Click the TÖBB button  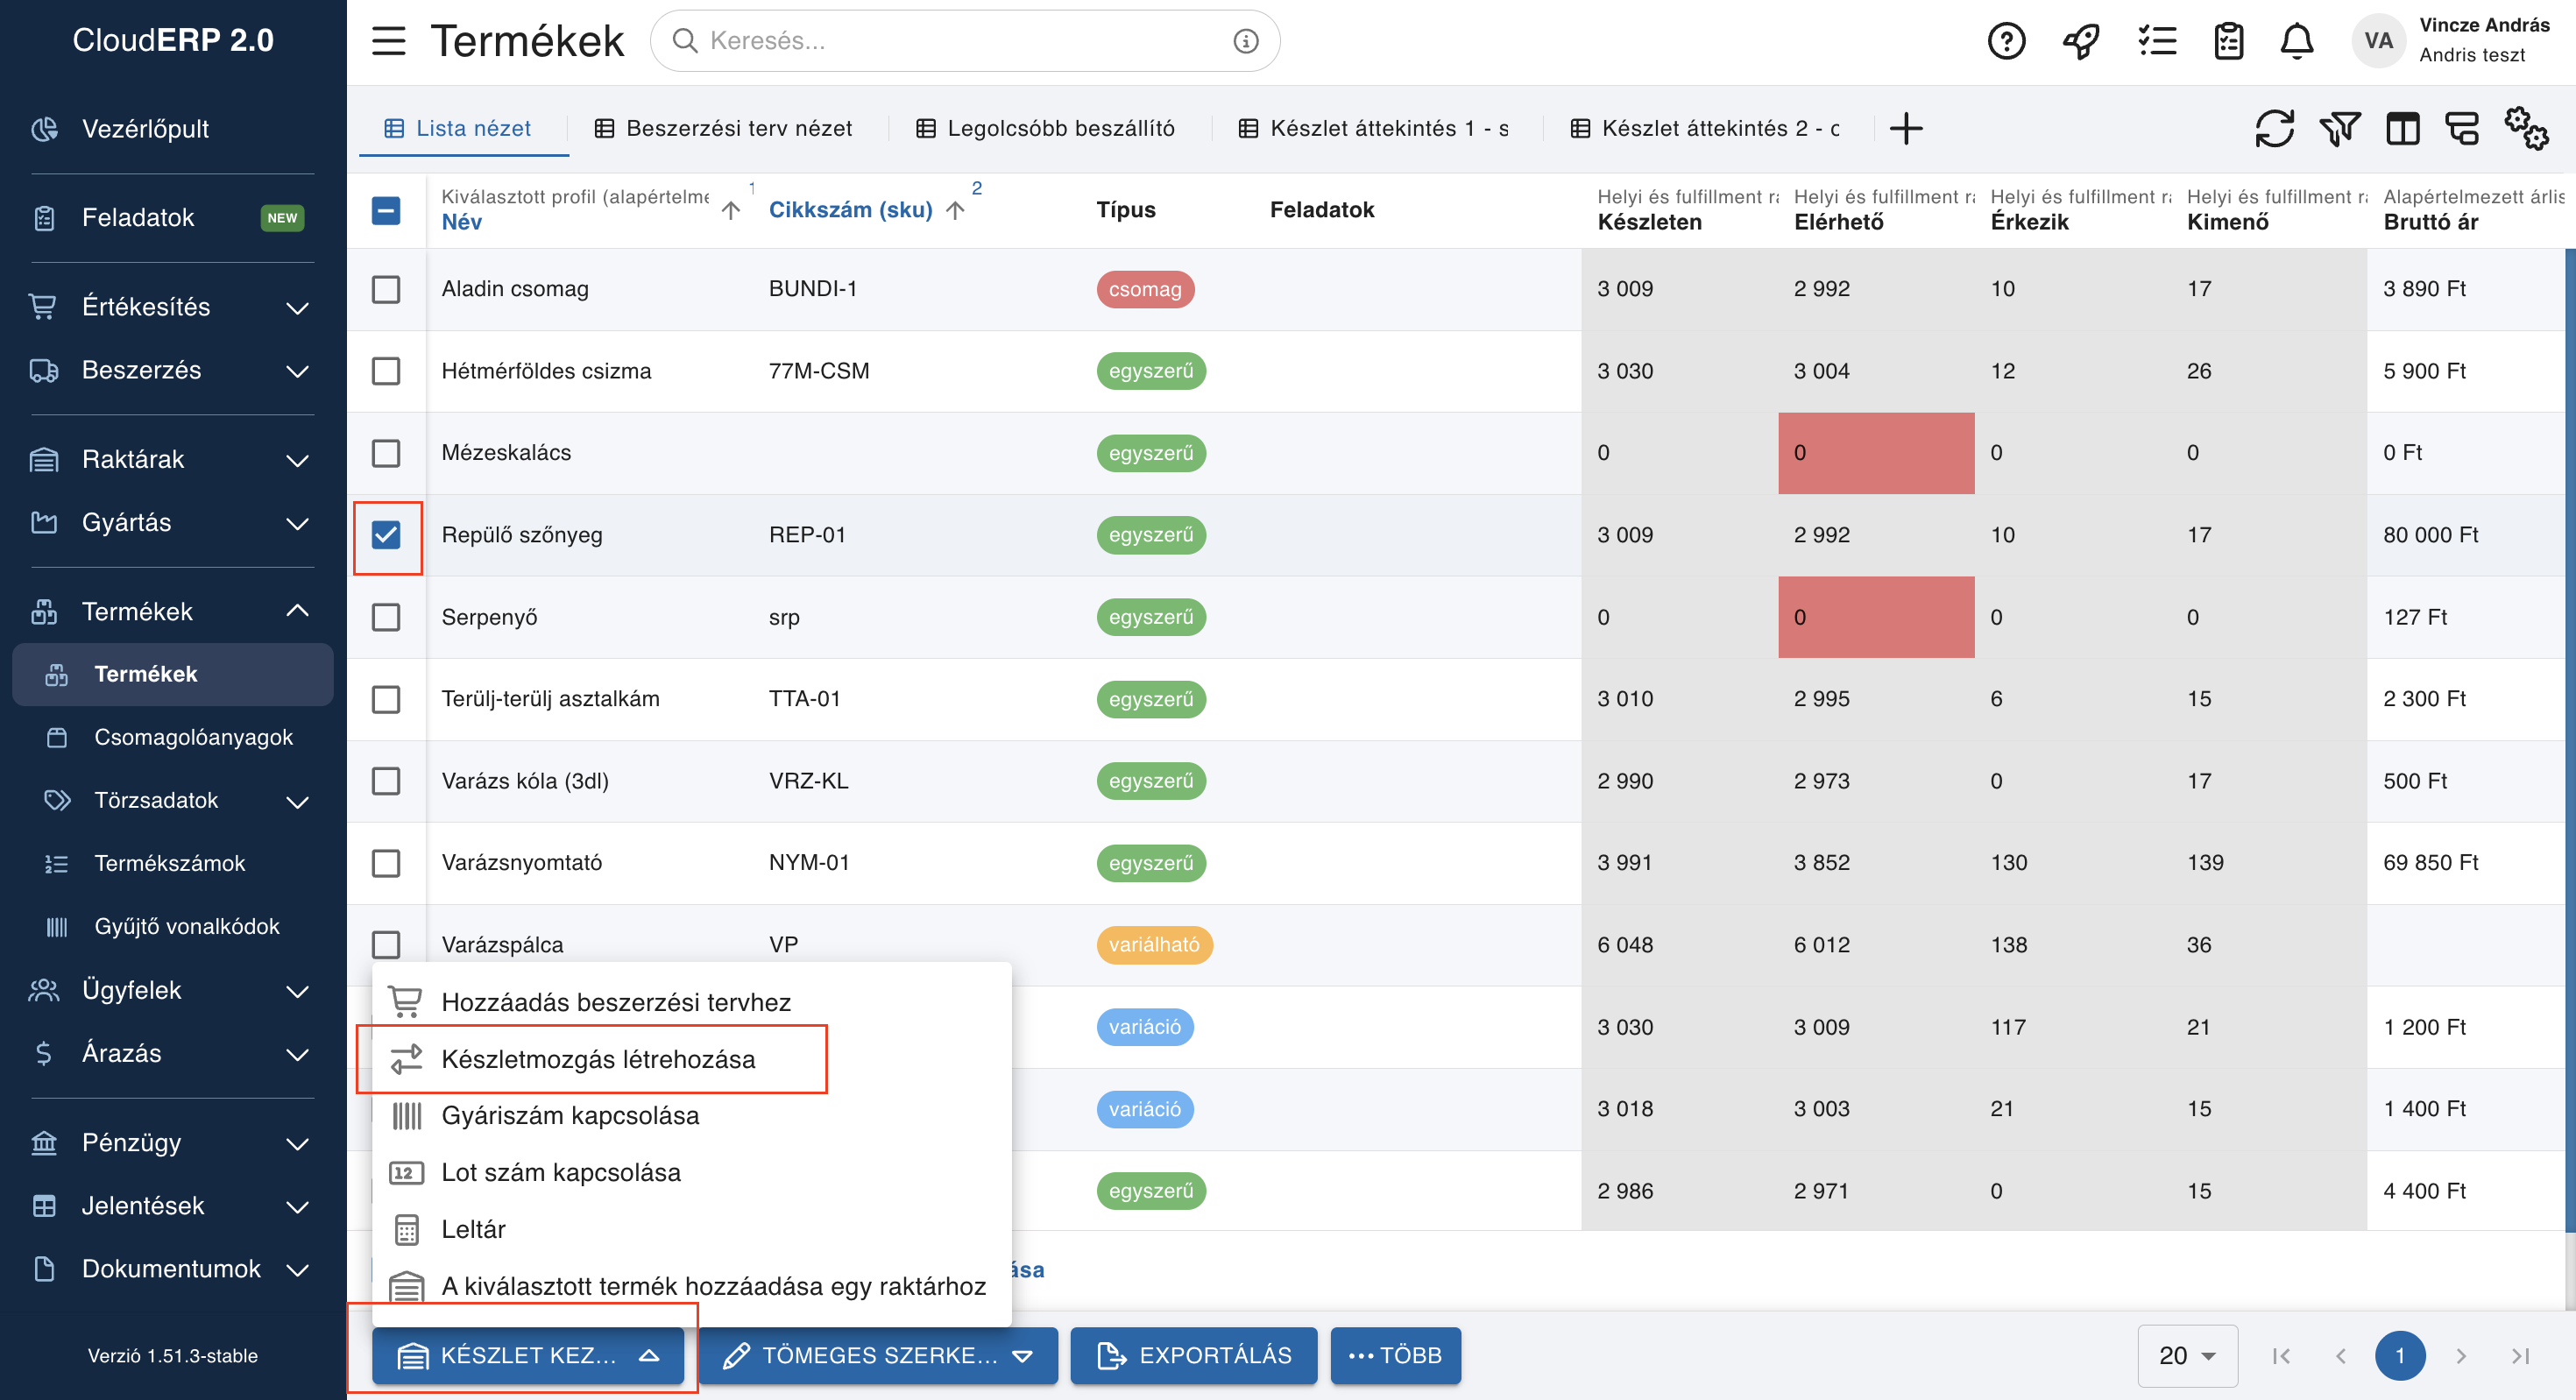pos(1395,1355)
